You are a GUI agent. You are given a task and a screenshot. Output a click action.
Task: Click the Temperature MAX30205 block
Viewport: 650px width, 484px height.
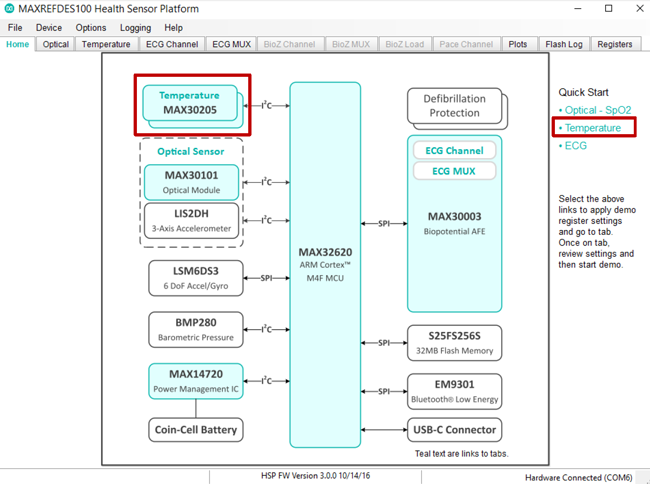tap(190, 103)
